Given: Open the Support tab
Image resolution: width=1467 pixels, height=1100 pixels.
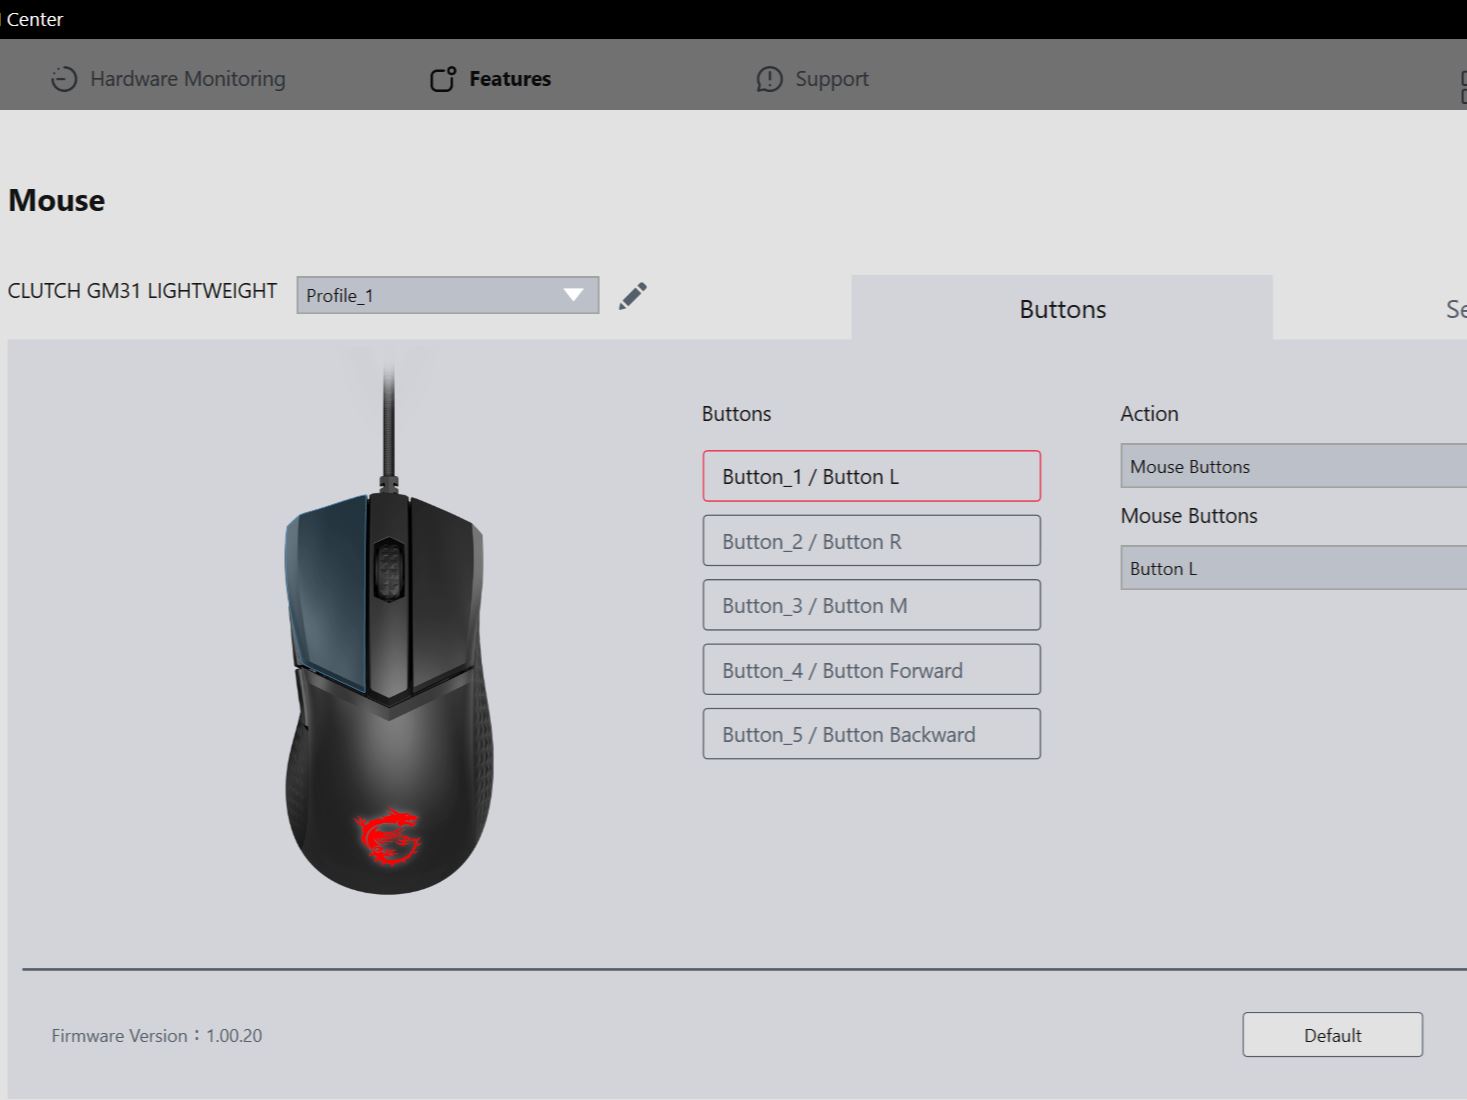Looking at the screenshot, I should [812, 79].
